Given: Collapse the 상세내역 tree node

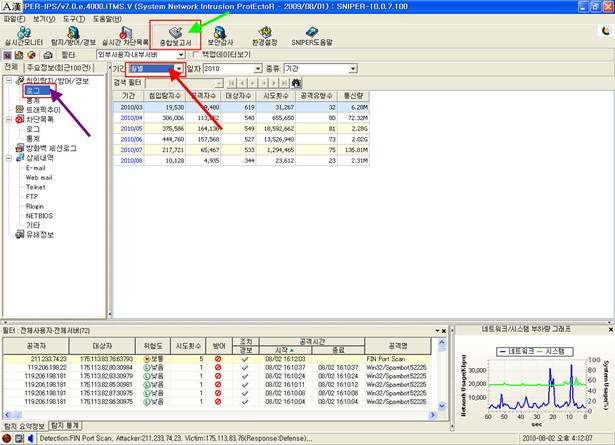Looking at the screenshot, I should 9,158.
